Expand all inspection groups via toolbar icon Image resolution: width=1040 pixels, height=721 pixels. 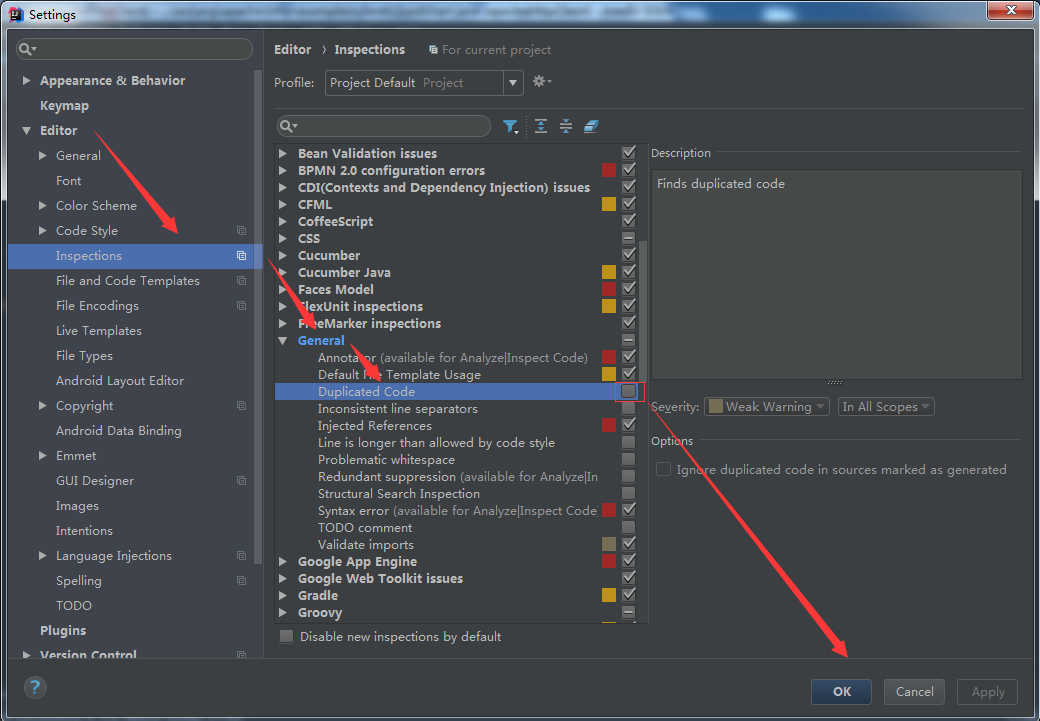pos(540,126)
